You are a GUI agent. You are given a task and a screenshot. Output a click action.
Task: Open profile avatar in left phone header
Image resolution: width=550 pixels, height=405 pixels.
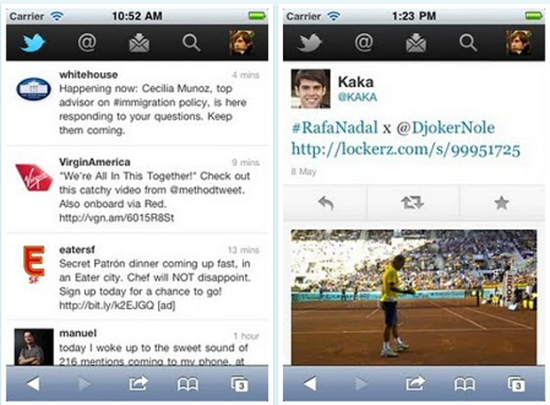click(242, 43)
